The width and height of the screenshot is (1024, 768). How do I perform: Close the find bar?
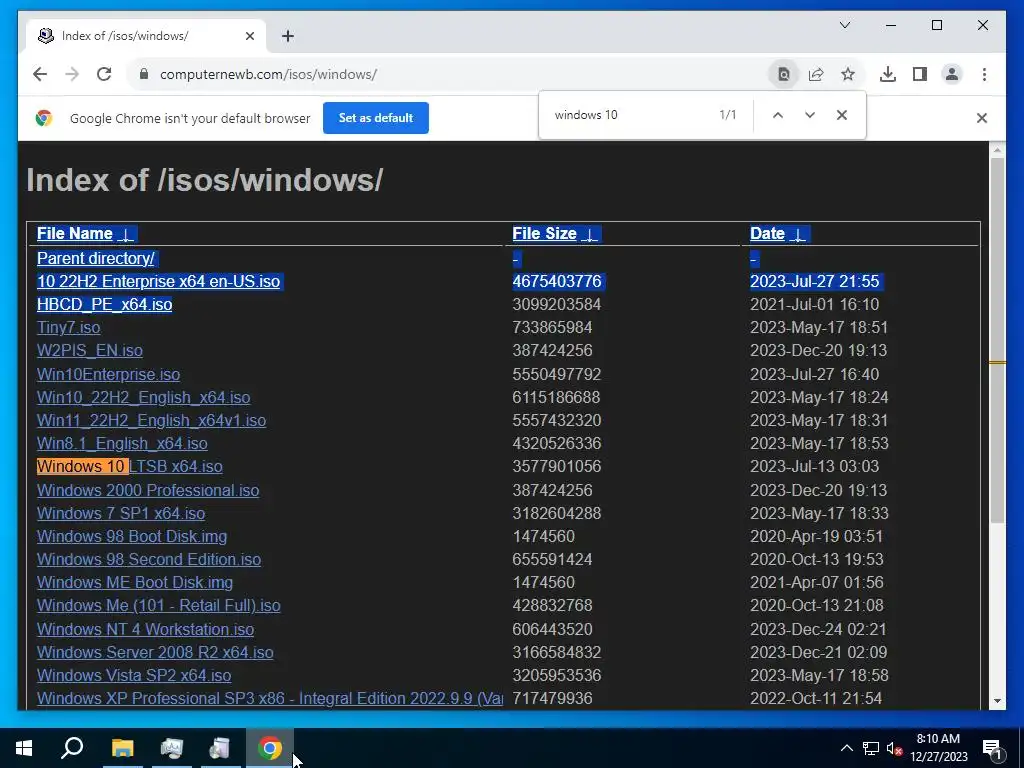point(842,115)
